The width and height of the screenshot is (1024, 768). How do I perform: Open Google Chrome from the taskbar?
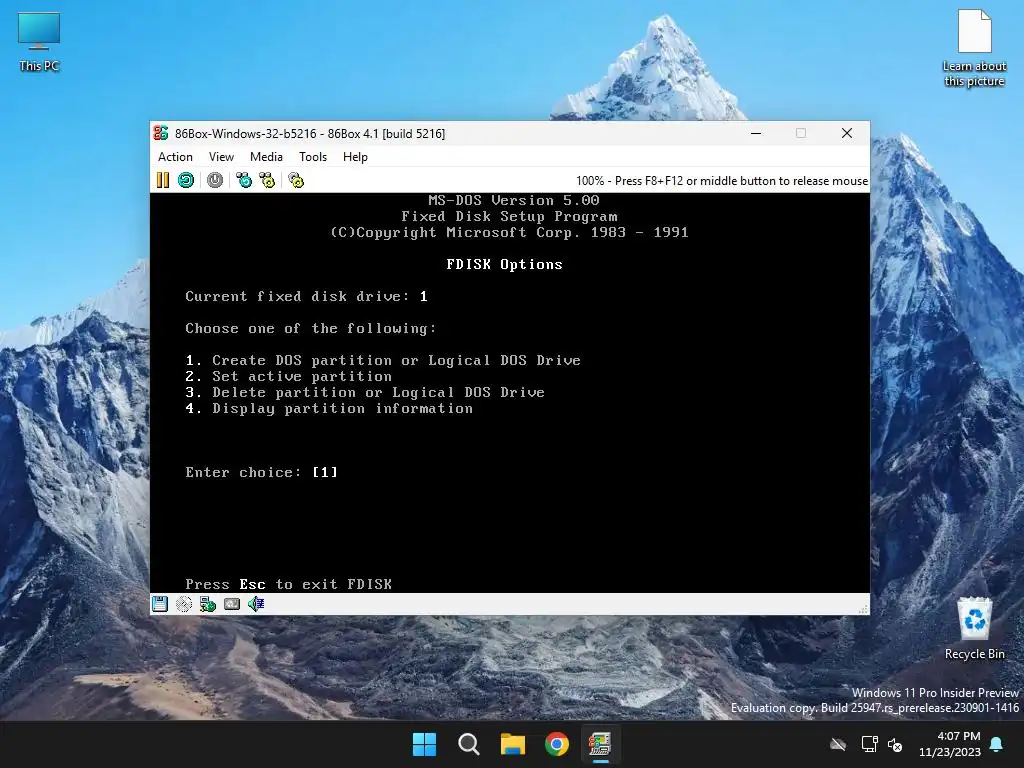557,744
